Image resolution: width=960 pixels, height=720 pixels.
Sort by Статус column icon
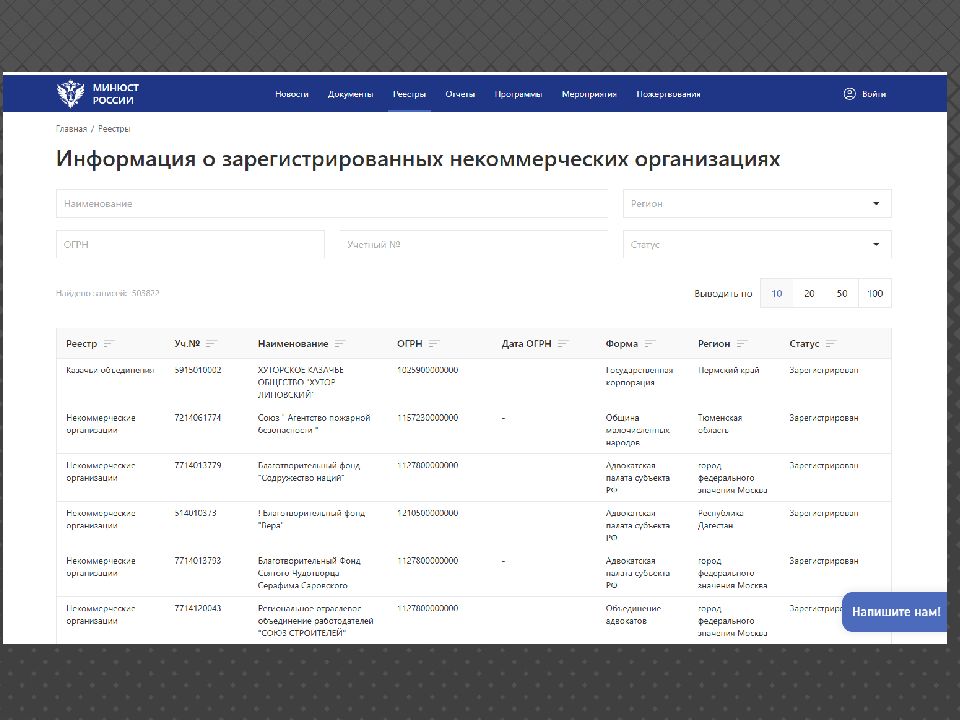pyautogui.click(x=831, y=343)
